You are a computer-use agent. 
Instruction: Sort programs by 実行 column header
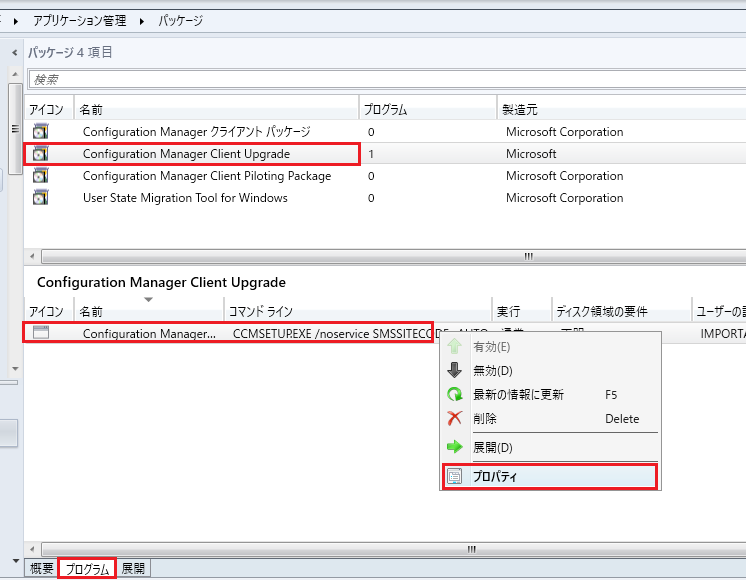[522, 311]
